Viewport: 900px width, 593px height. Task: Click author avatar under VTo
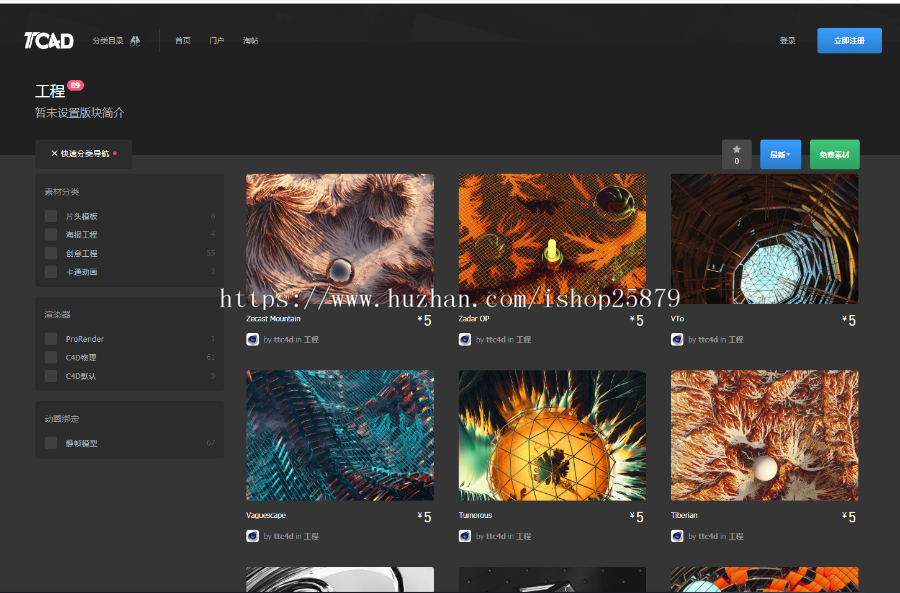(x=677, y=339)
